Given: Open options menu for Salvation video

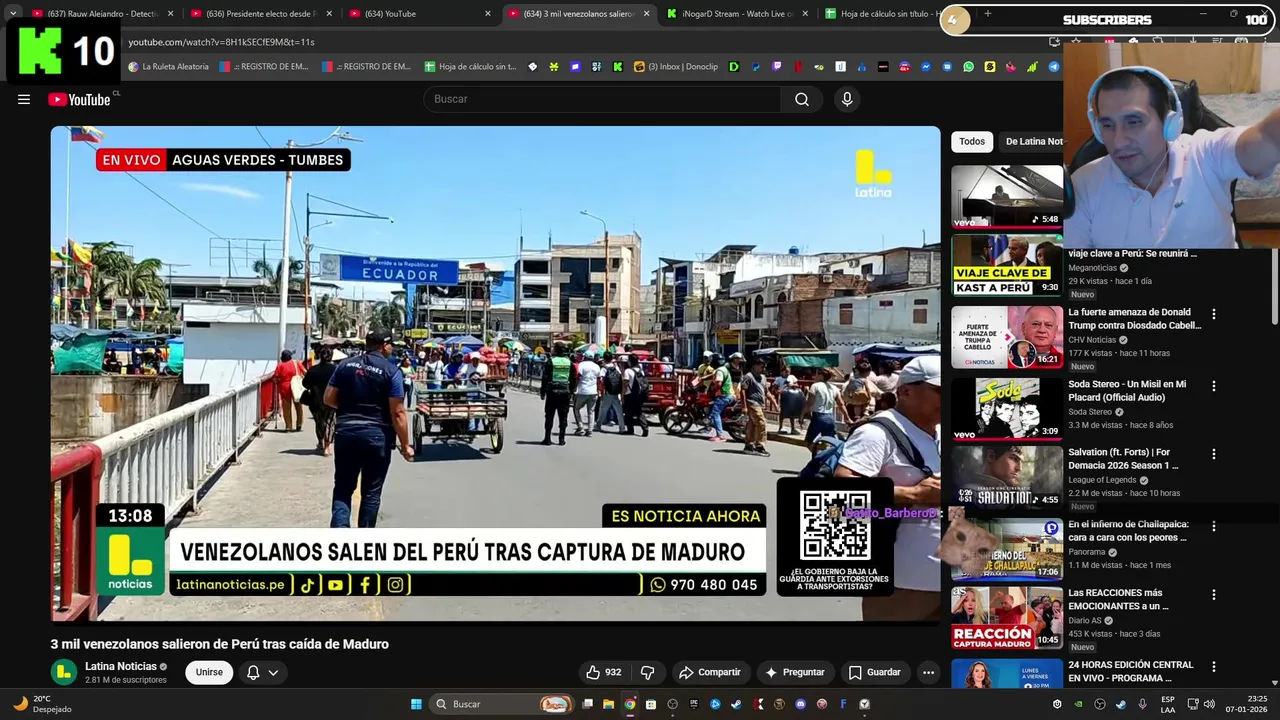Looking at the screenshot, I should (1214, 454).
